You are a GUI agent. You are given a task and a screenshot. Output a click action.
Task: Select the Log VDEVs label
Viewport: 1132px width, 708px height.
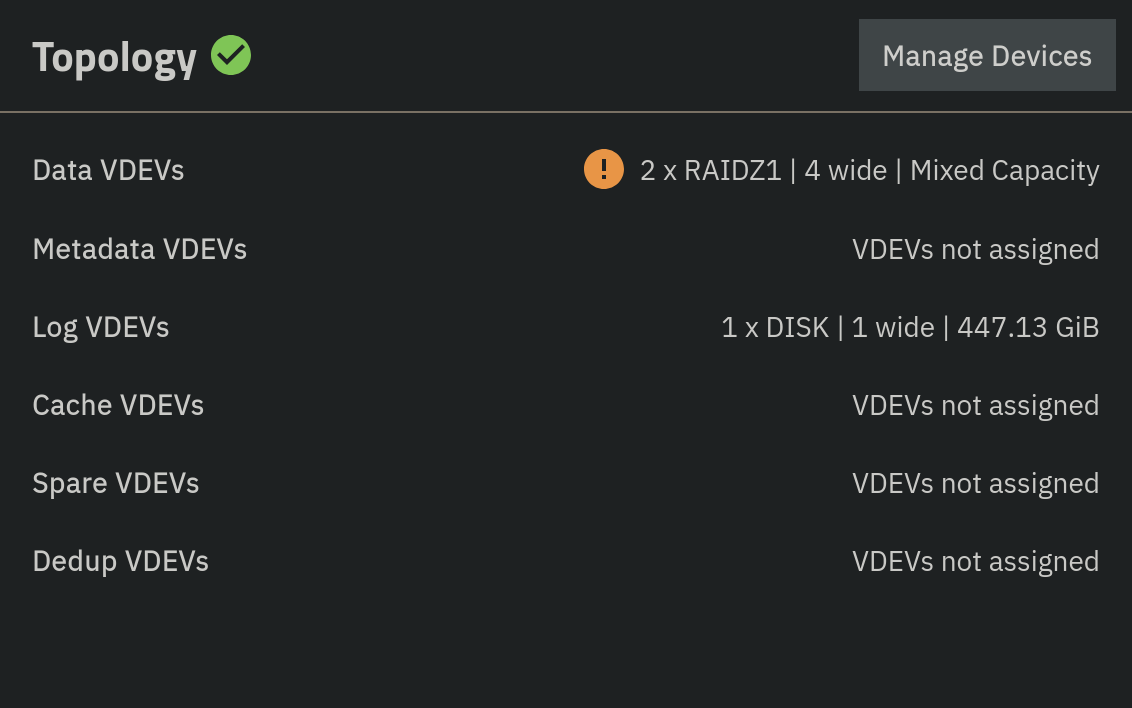(x=101, y=326)
